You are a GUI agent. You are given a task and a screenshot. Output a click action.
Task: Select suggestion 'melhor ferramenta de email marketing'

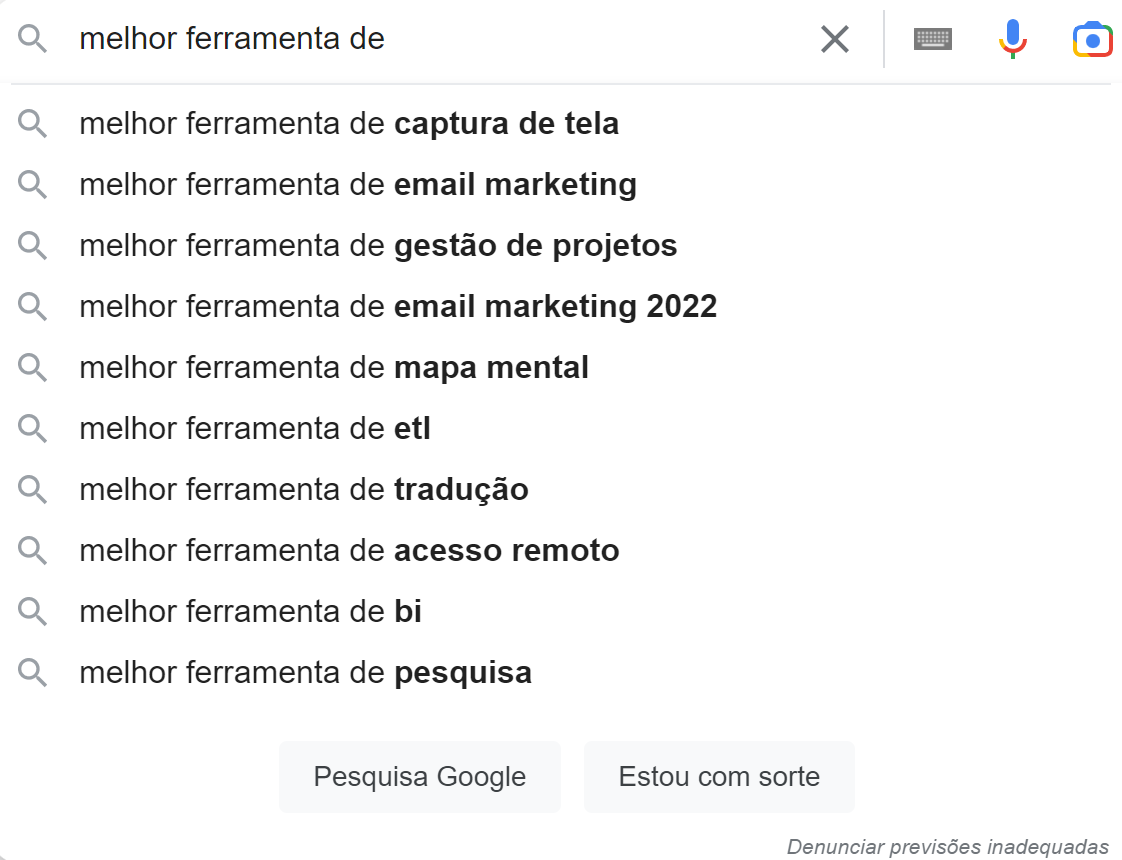coord(358,184)
